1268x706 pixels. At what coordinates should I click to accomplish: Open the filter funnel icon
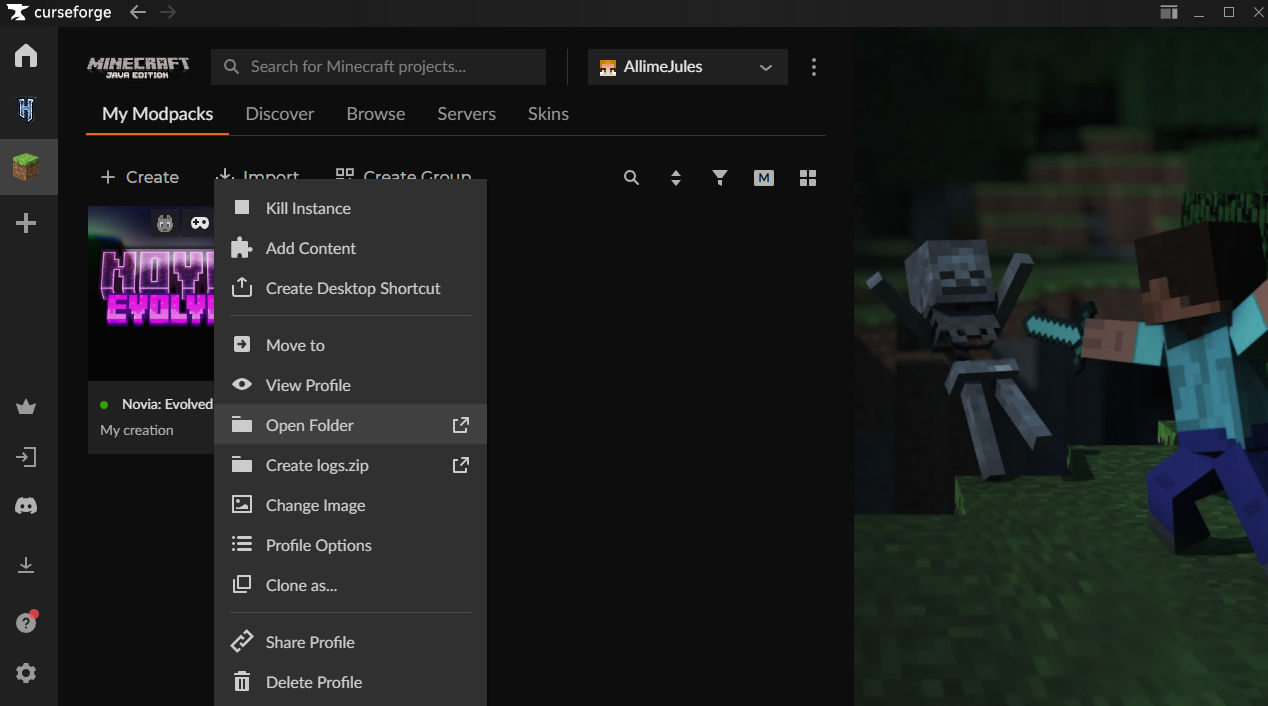pos(720,178)
